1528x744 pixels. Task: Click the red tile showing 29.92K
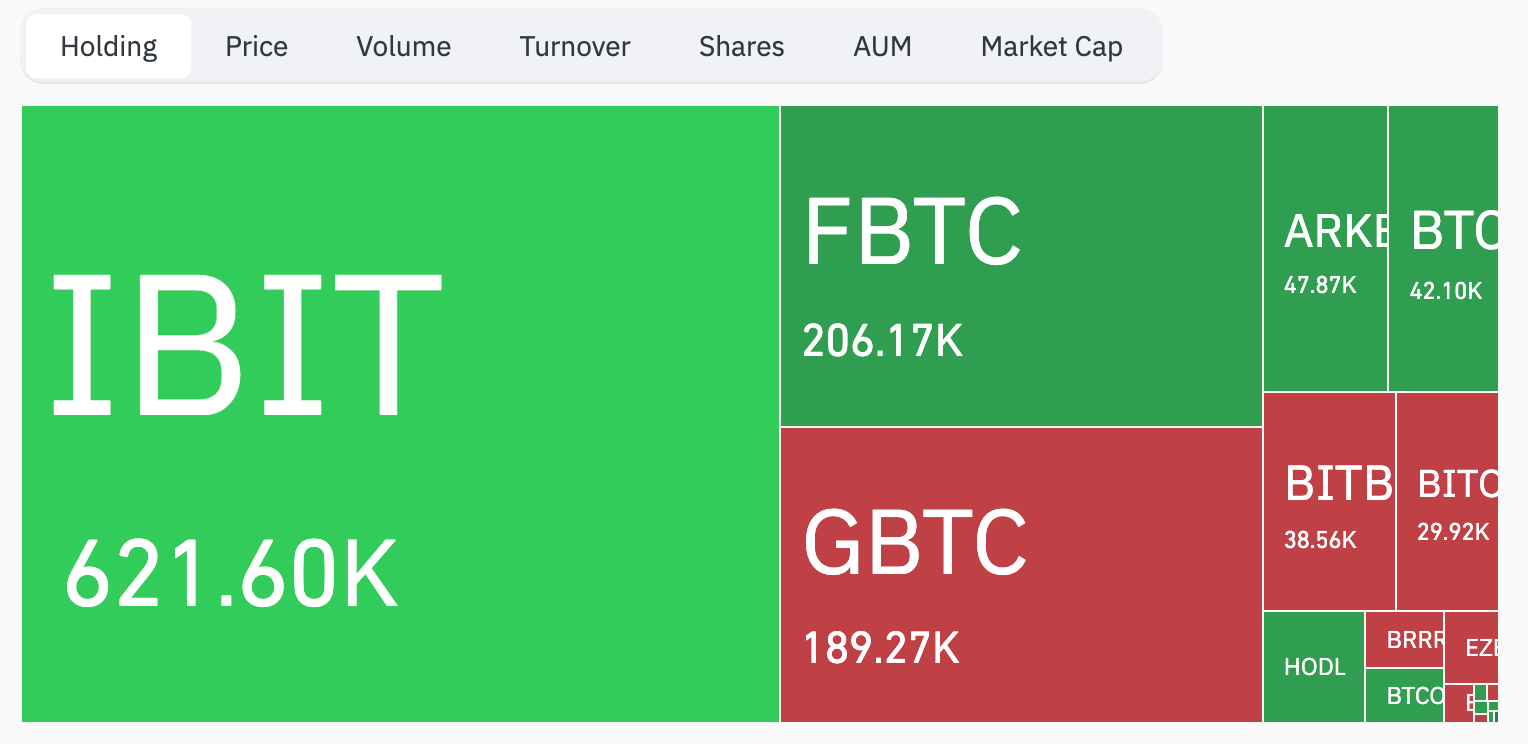1447,501
